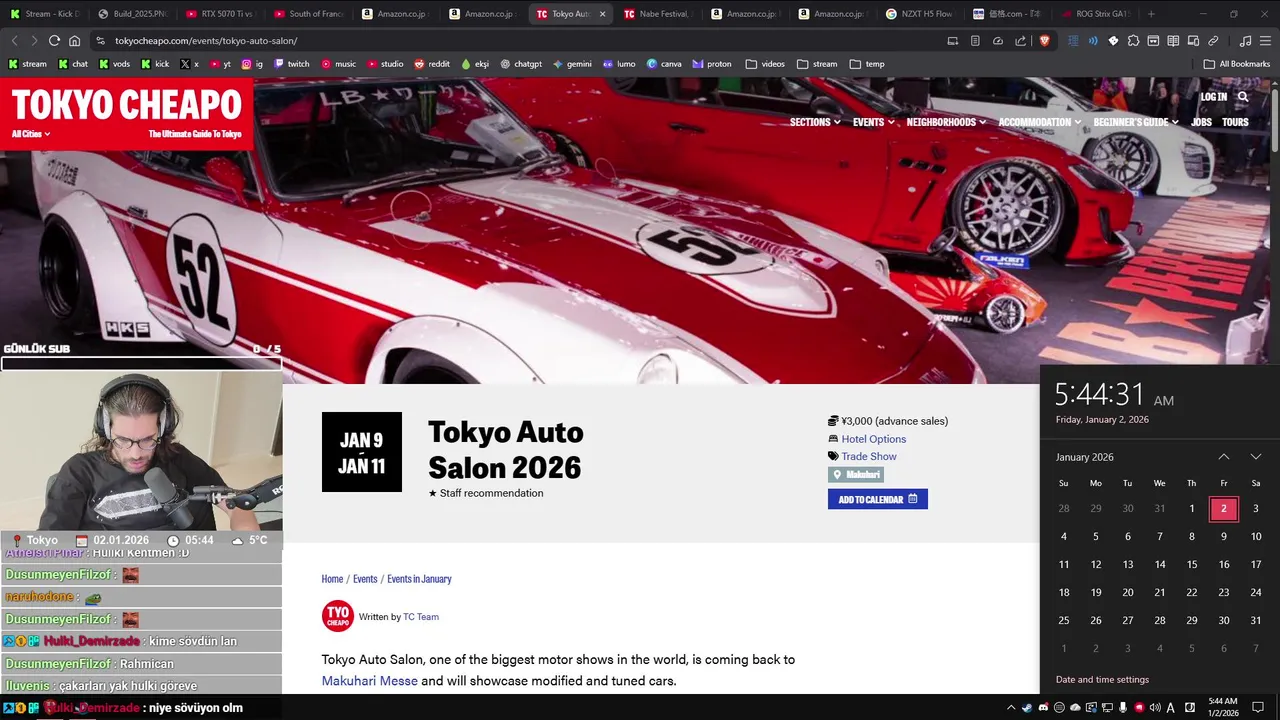Go to browser Home page
1280x720 pixels.
pos(74,41)
